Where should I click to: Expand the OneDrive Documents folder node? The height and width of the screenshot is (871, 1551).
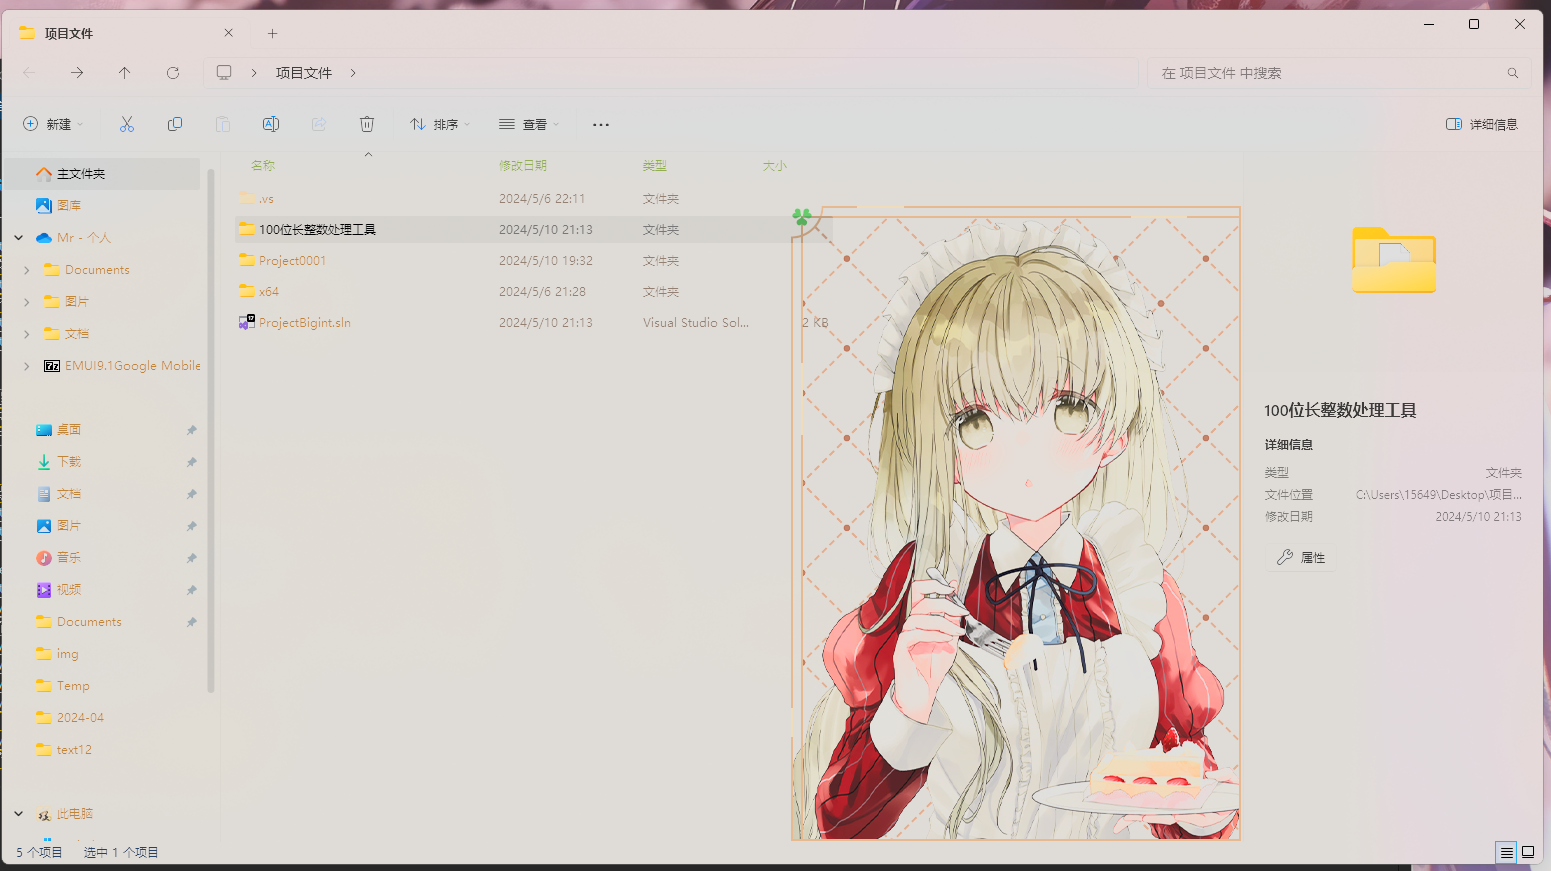[27, 270]
